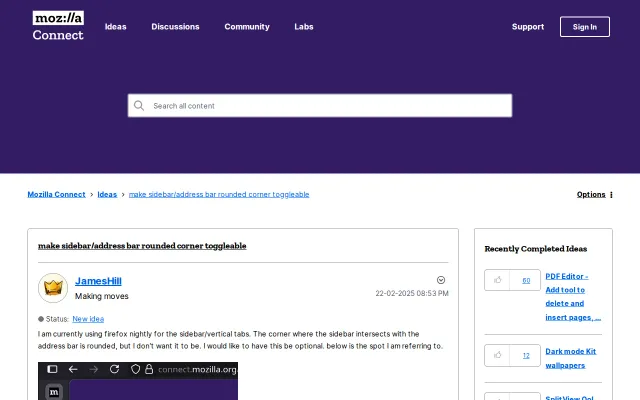
Task: Open the Community menu
Action: click(247, 27)
